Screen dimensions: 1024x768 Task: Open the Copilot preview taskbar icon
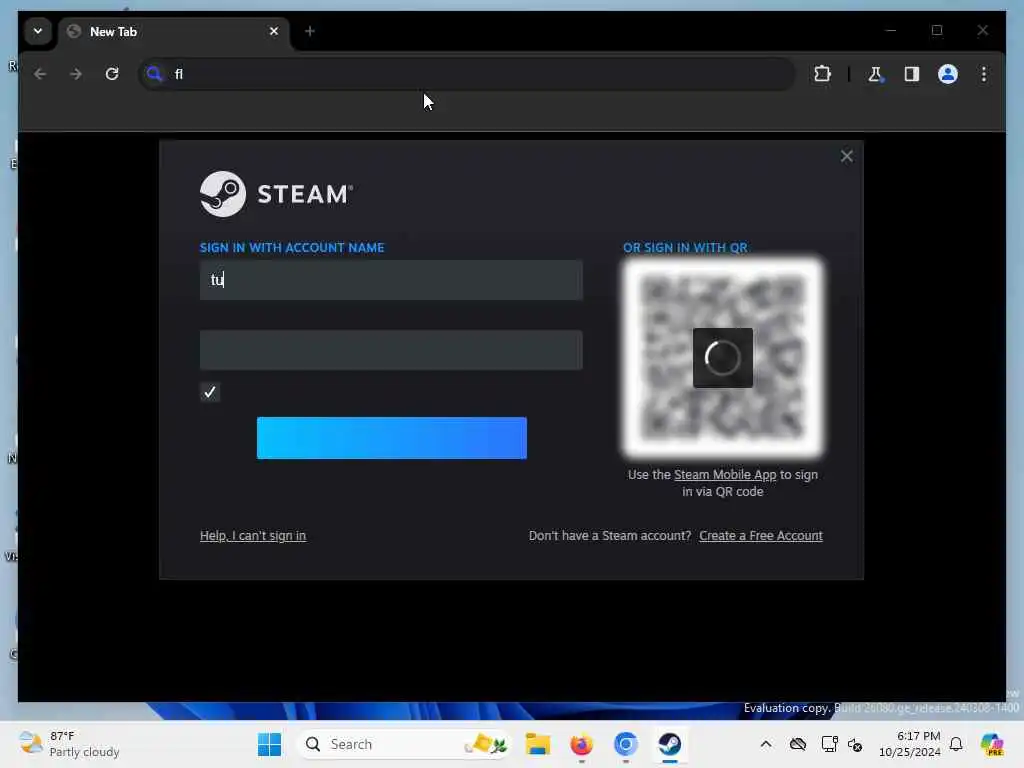pos(992,744)
